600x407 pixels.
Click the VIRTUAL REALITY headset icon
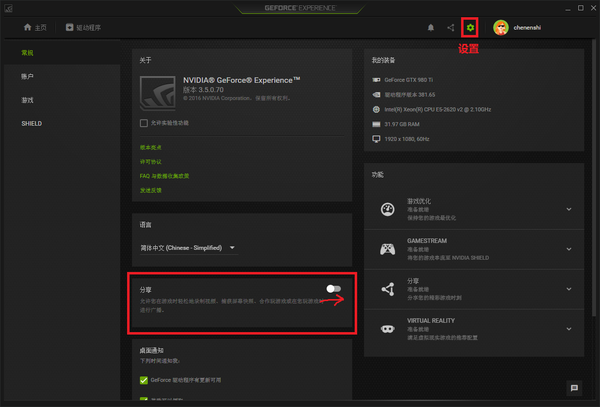388,329
